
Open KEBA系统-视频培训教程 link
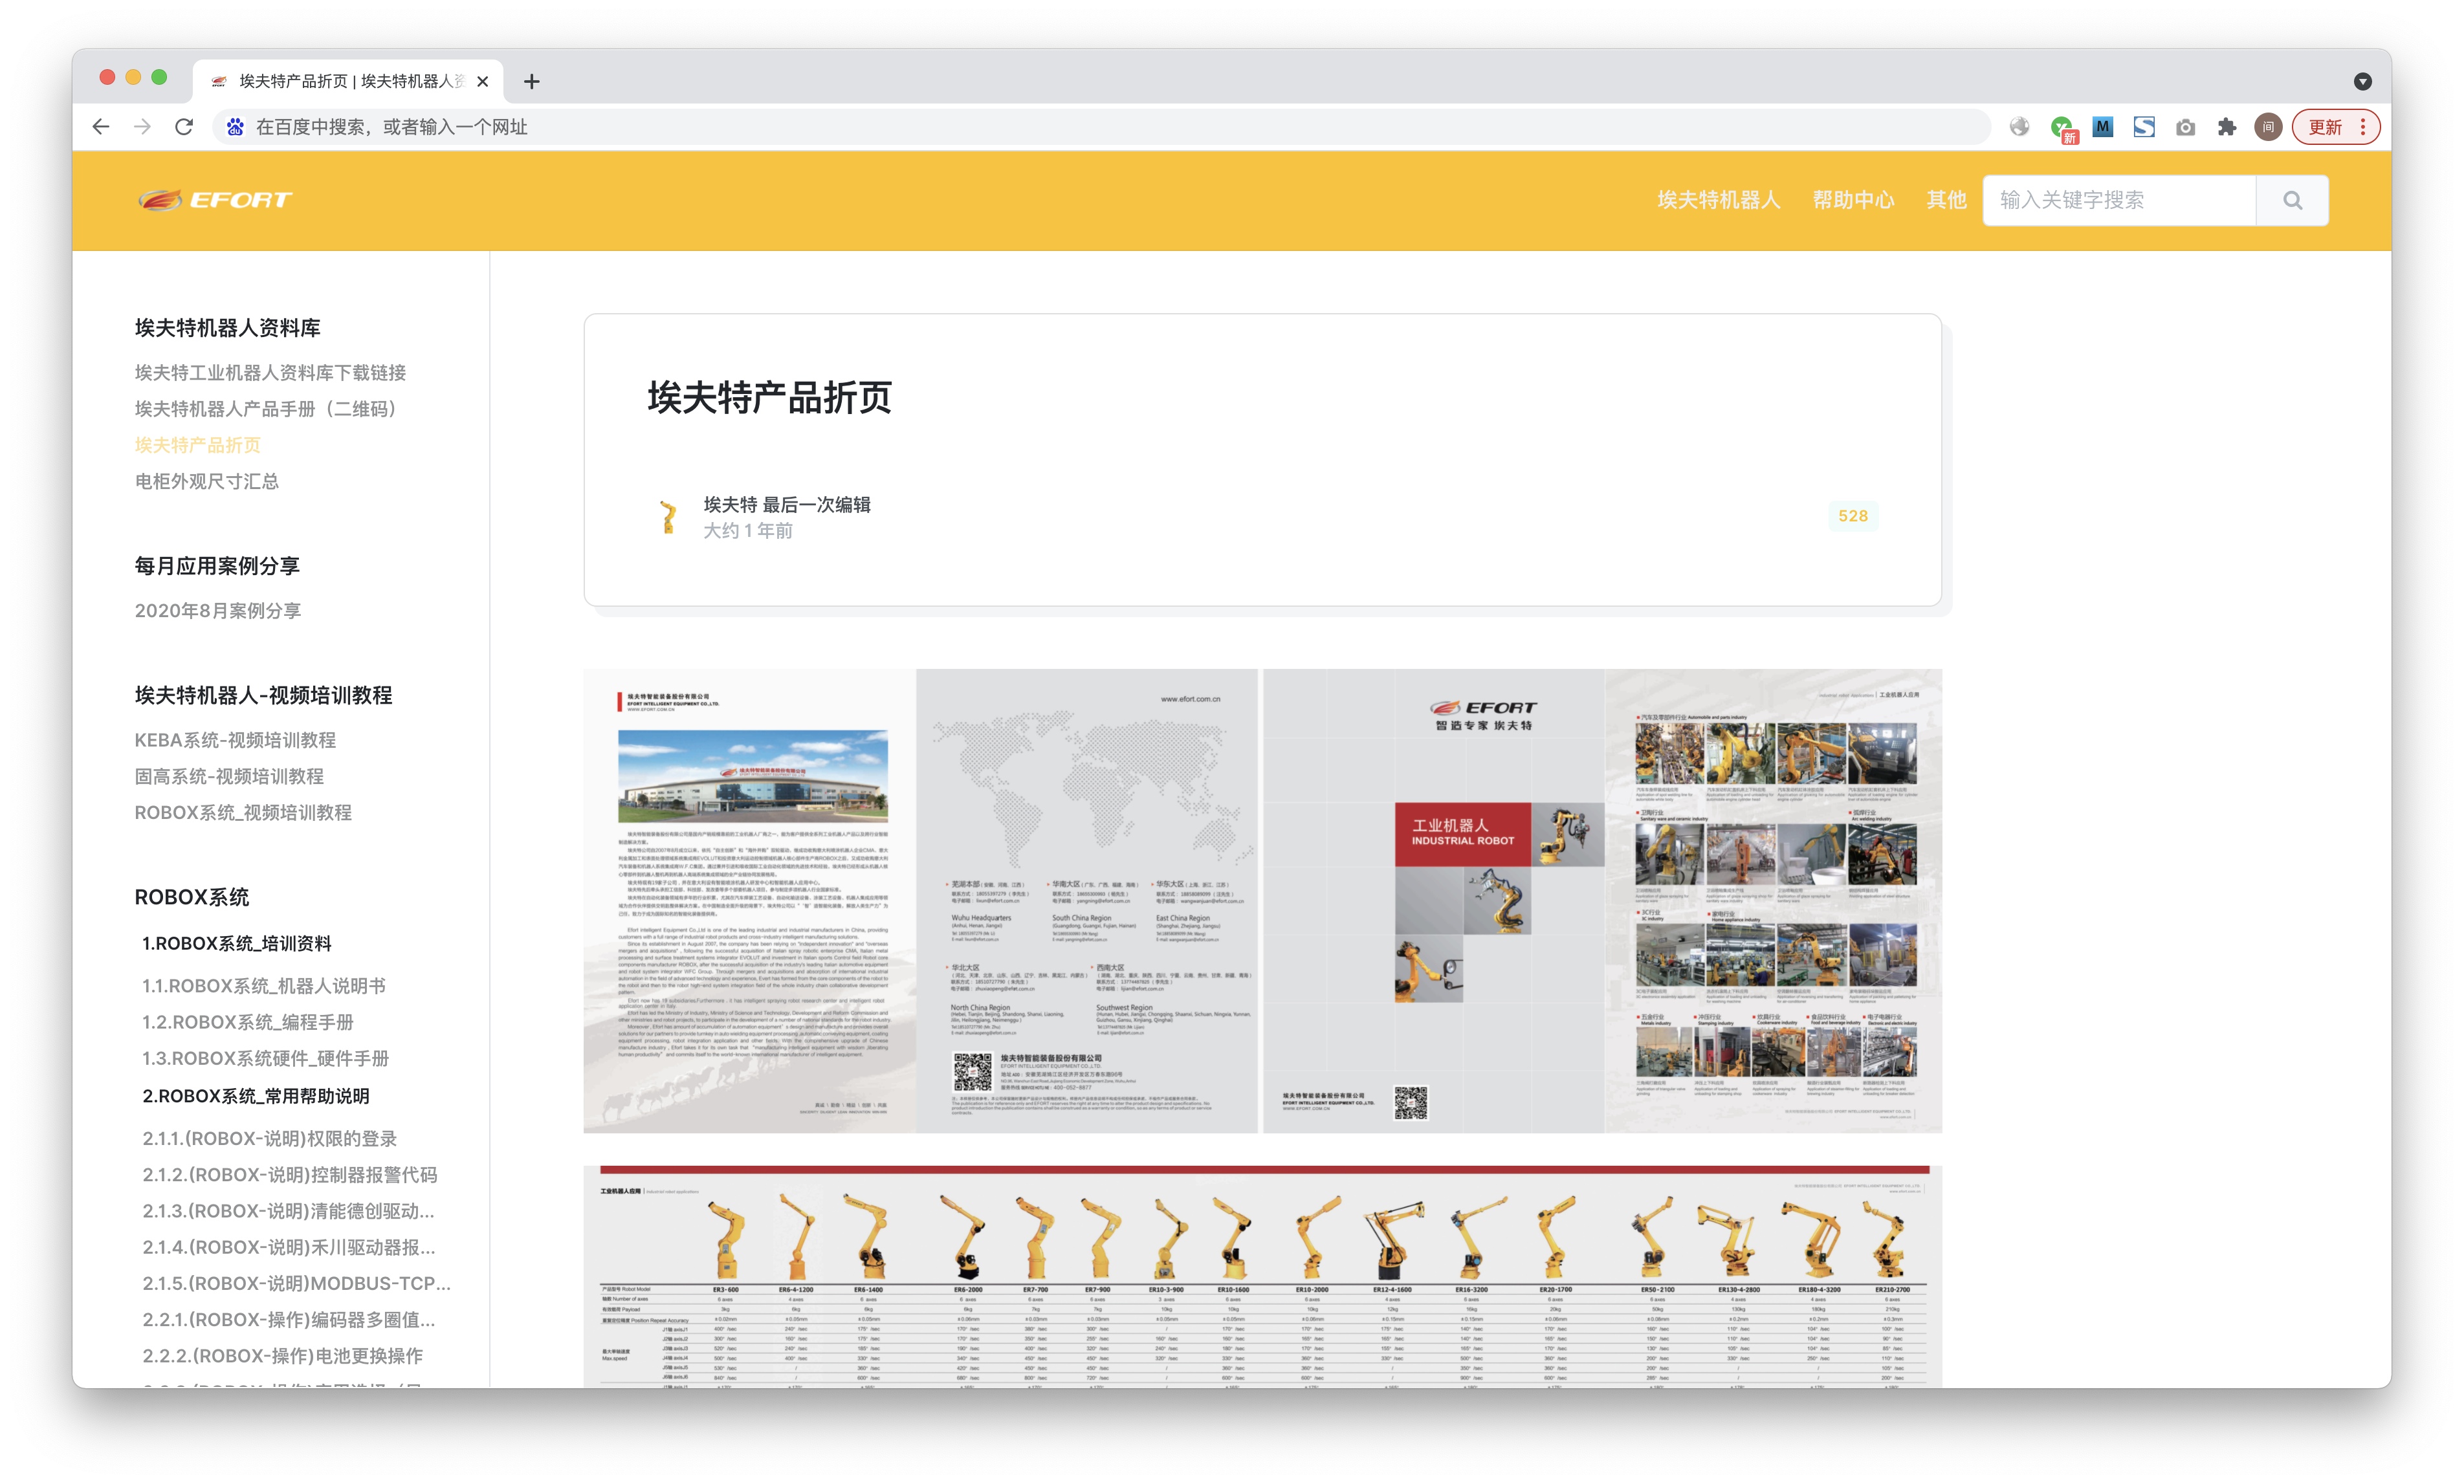pos(235,740)
